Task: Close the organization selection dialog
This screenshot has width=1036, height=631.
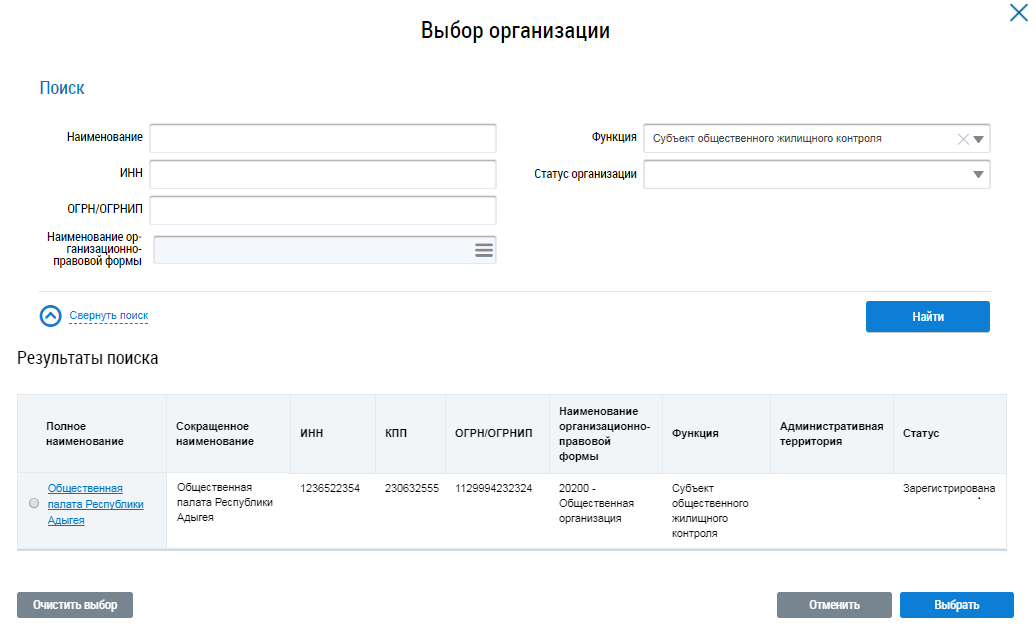Action: tap(1020, 13)
